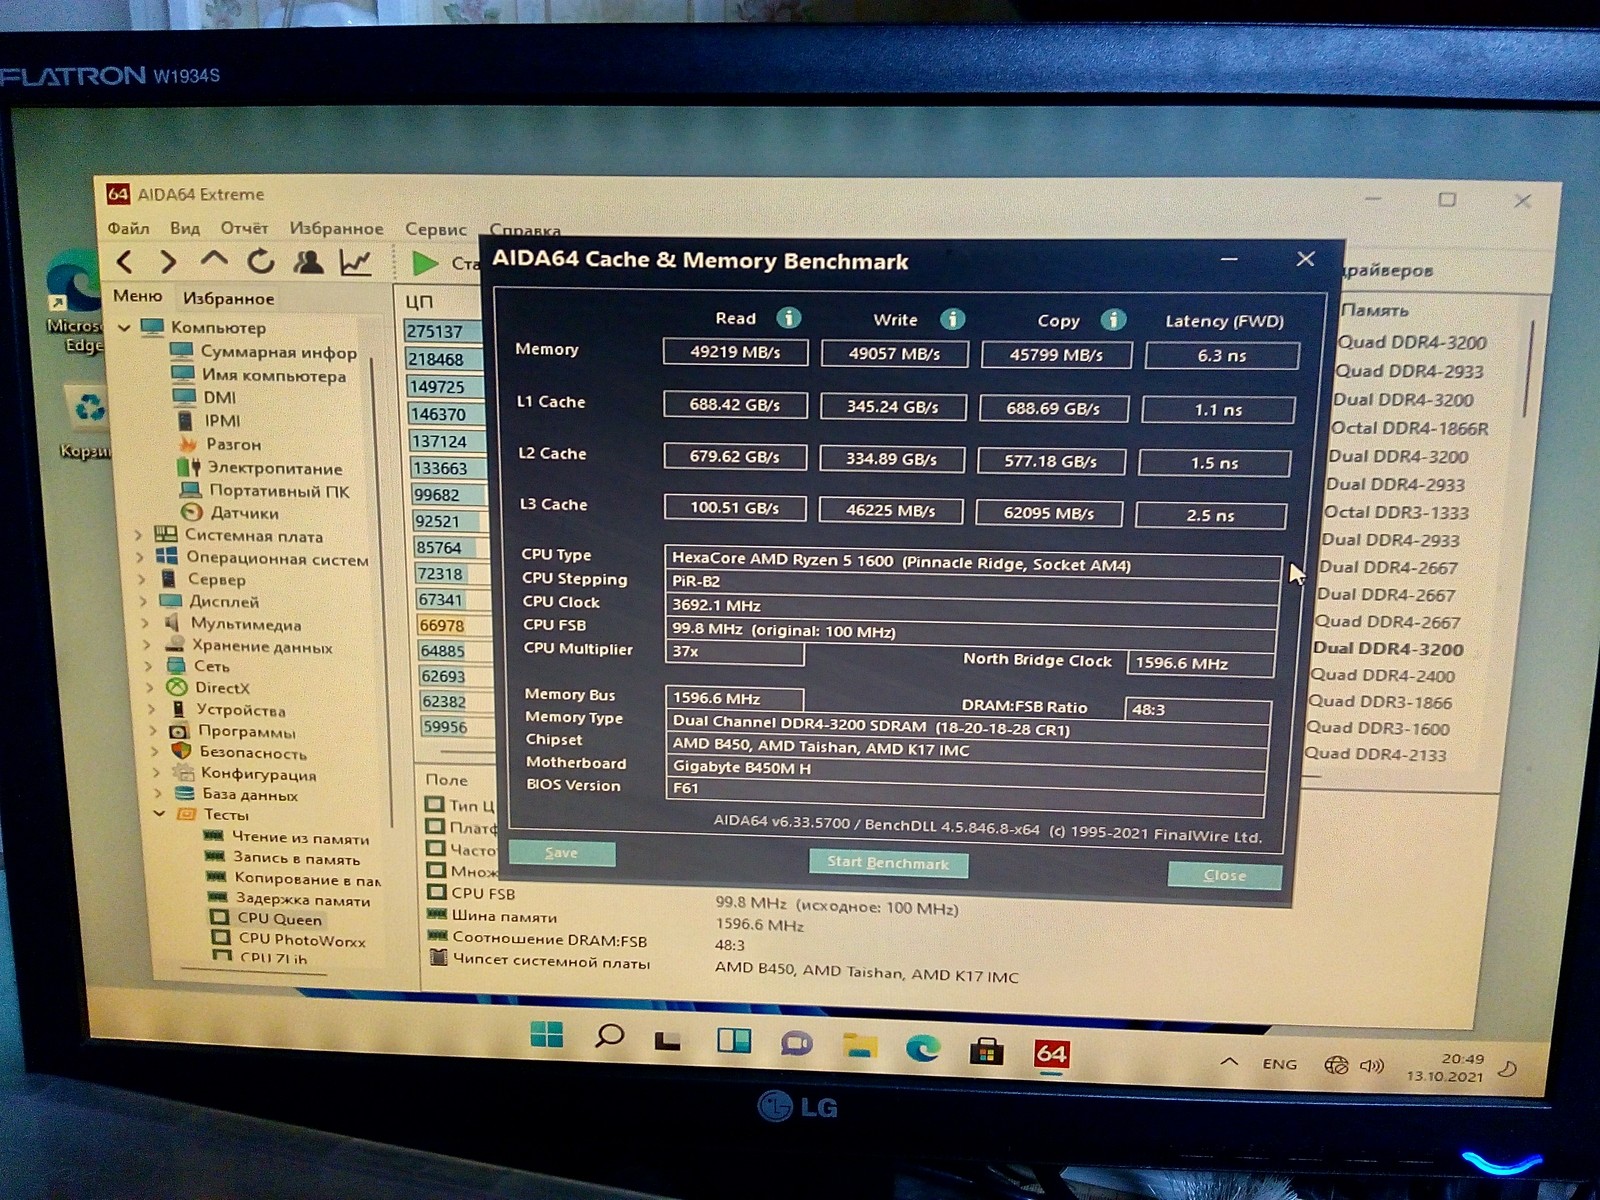Switch to the Избранное sidebar tab
The height and width of the screenshot is (1200, 1600).
click(x=228, y=298)
